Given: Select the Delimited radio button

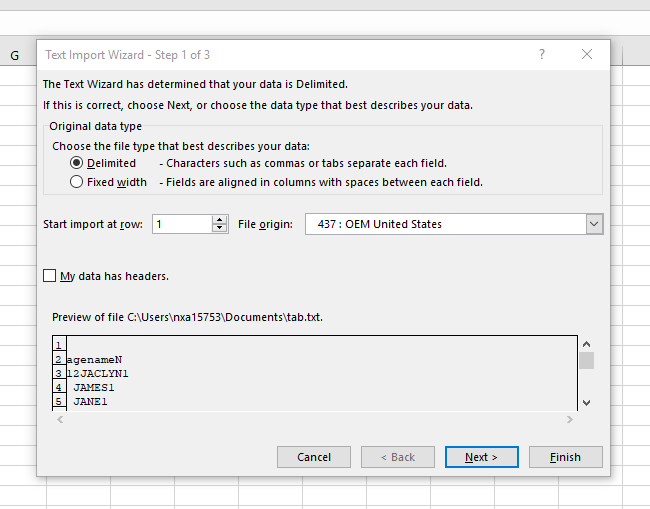Looking at the screenshot, I should pos(77,163).
